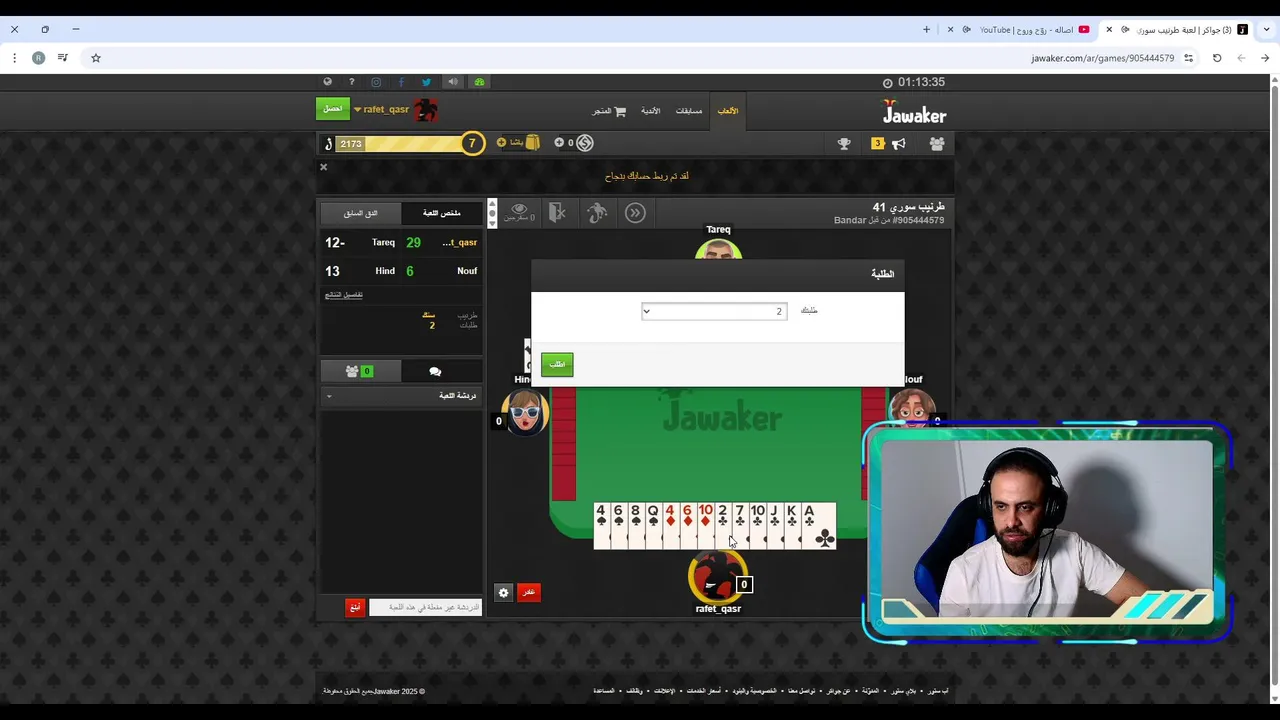Image resolution: width=1280 pixels, height=720 pixels.
Task: Select the Ace of clubs card
Action: [x=819, y=526]
